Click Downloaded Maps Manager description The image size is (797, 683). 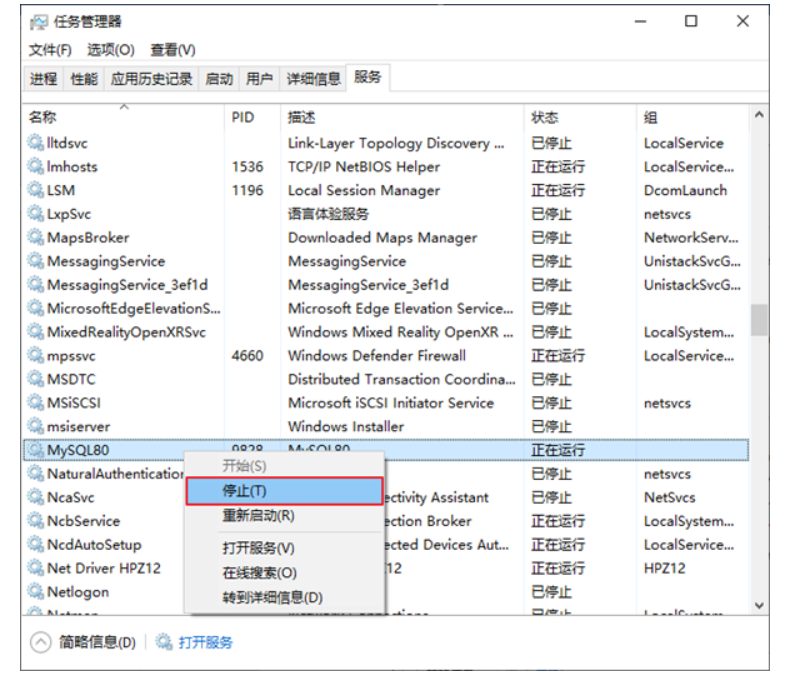(x=382, y=238)
